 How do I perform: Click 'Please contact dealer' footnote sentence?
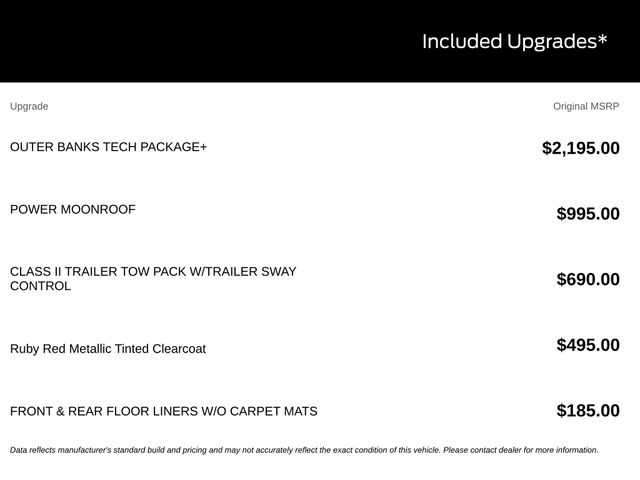pyautogui.click(x=521, y=450)
